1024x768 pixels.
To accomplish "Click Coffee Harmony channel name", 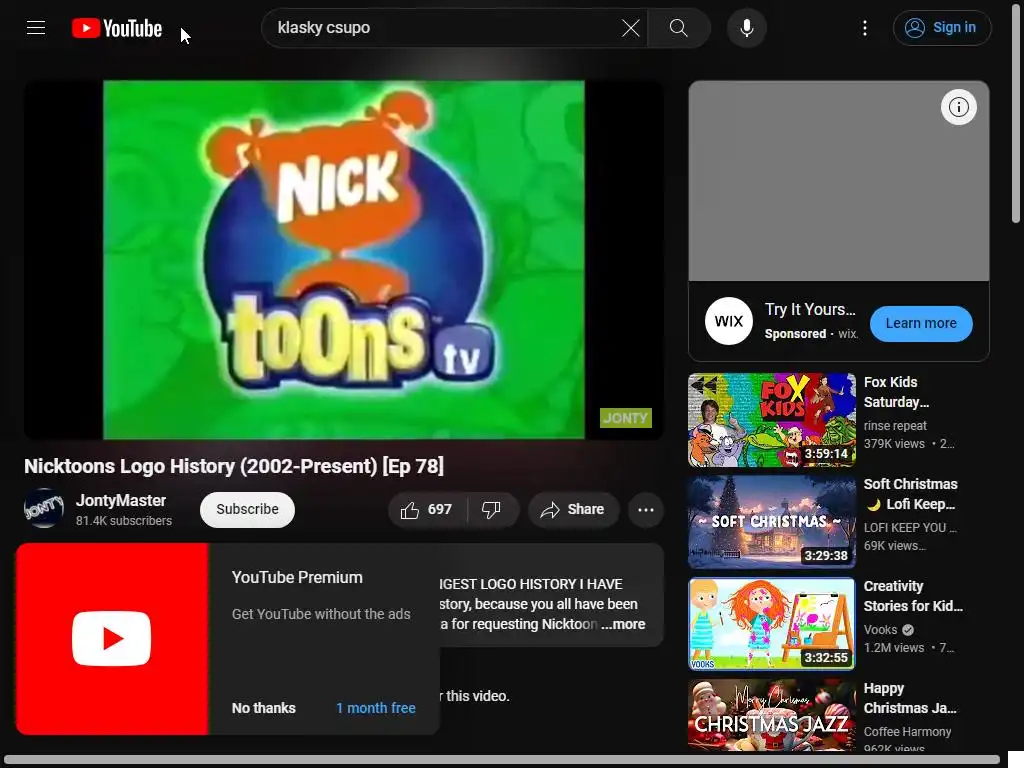I will (x=907, y=731).
